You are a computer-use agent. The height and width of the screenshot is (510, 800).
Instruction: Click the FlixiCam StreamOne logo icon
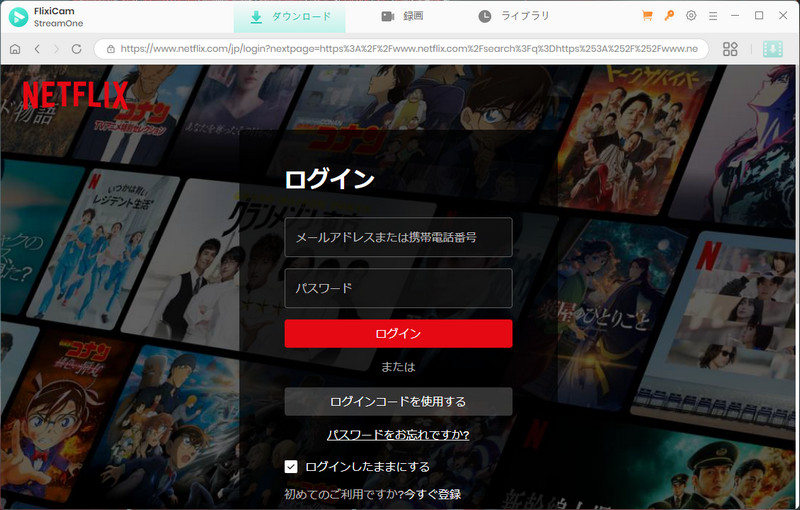[x=18, y=17]
